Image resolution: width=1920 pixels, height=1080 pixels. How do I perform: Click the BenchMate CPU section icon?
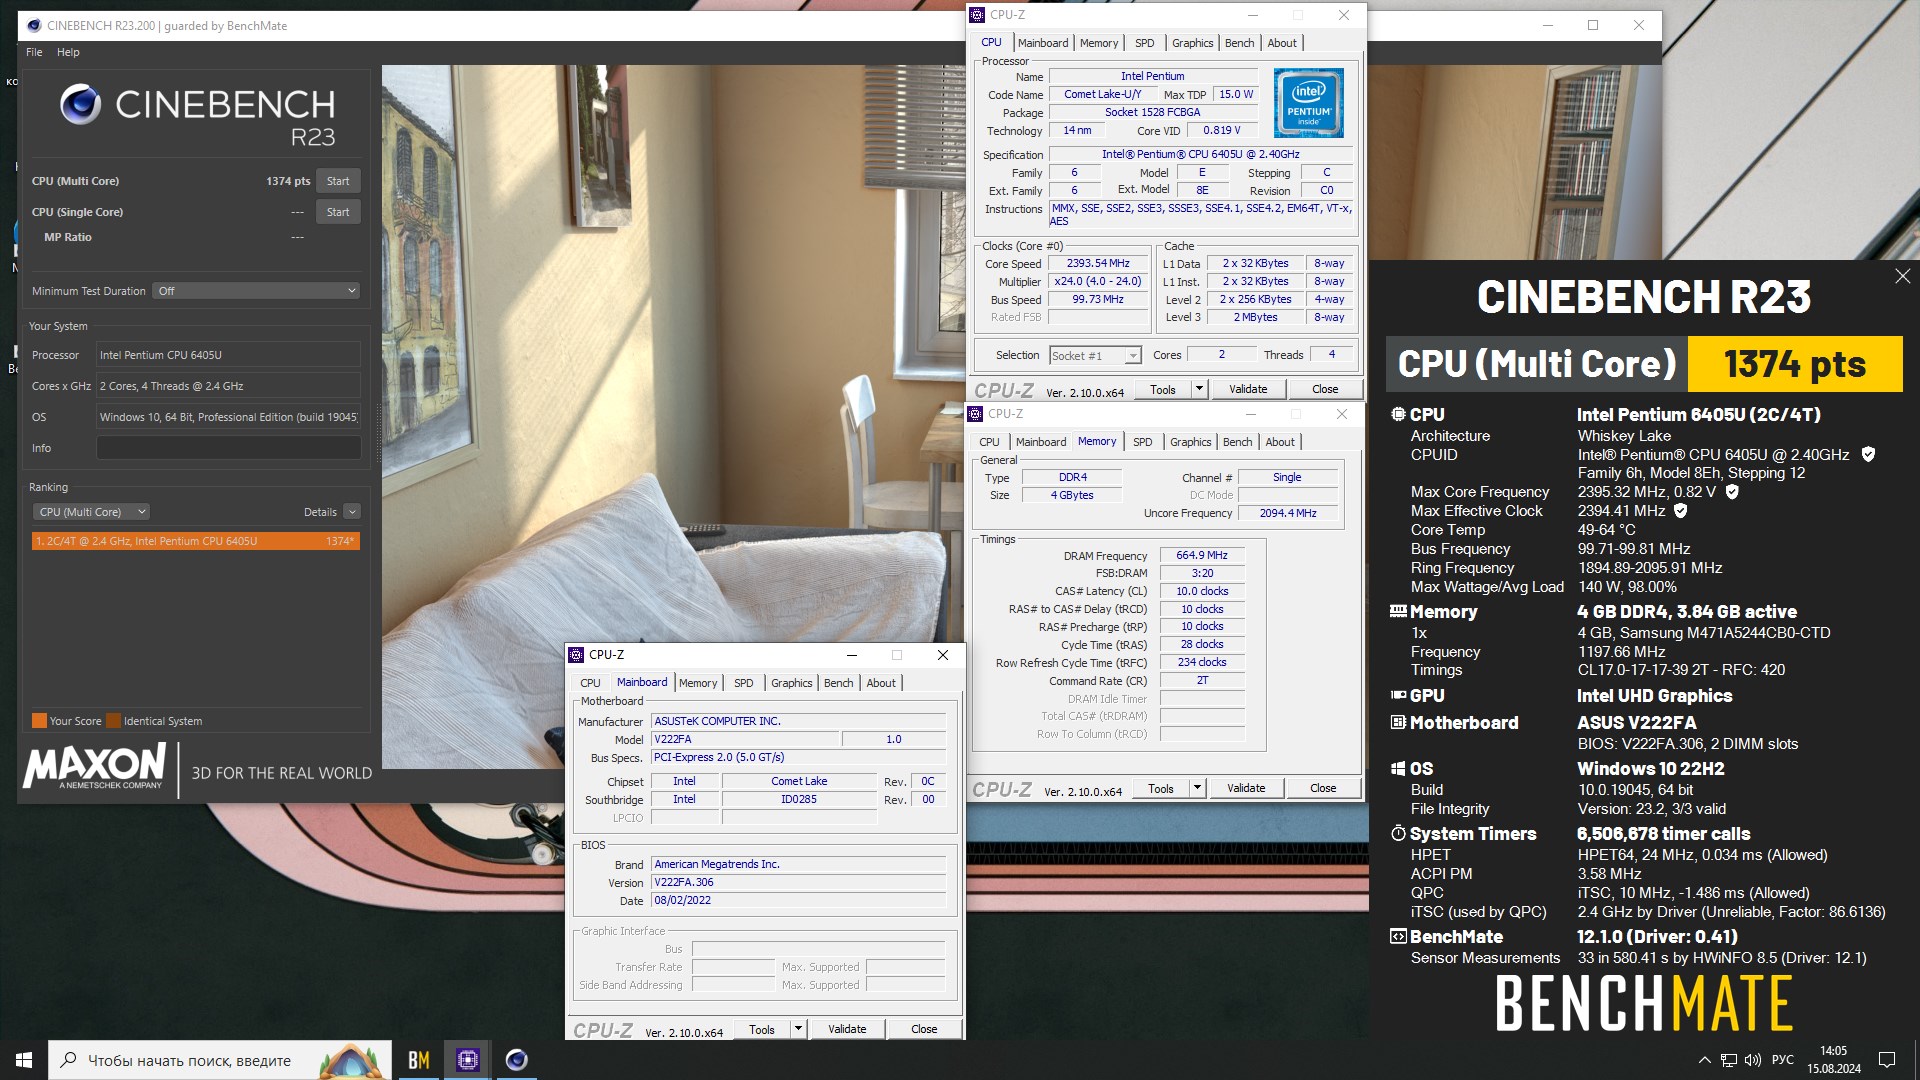coord(1398,414)
